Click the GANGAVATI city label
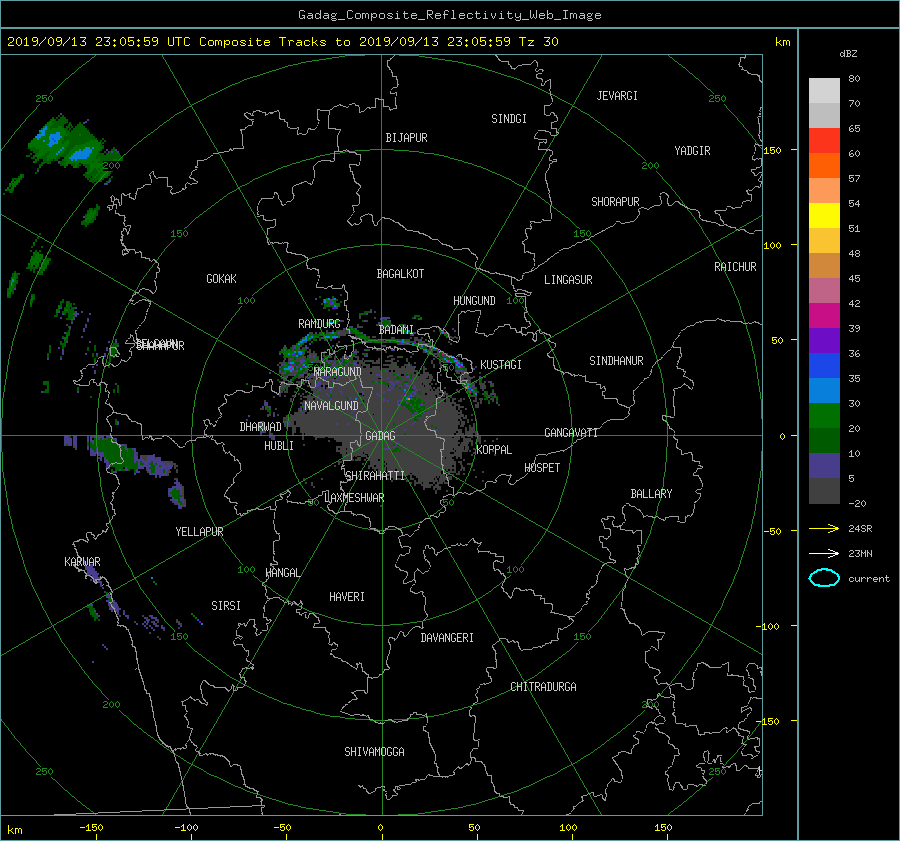The image size is (900, 841). click(571, 433)
